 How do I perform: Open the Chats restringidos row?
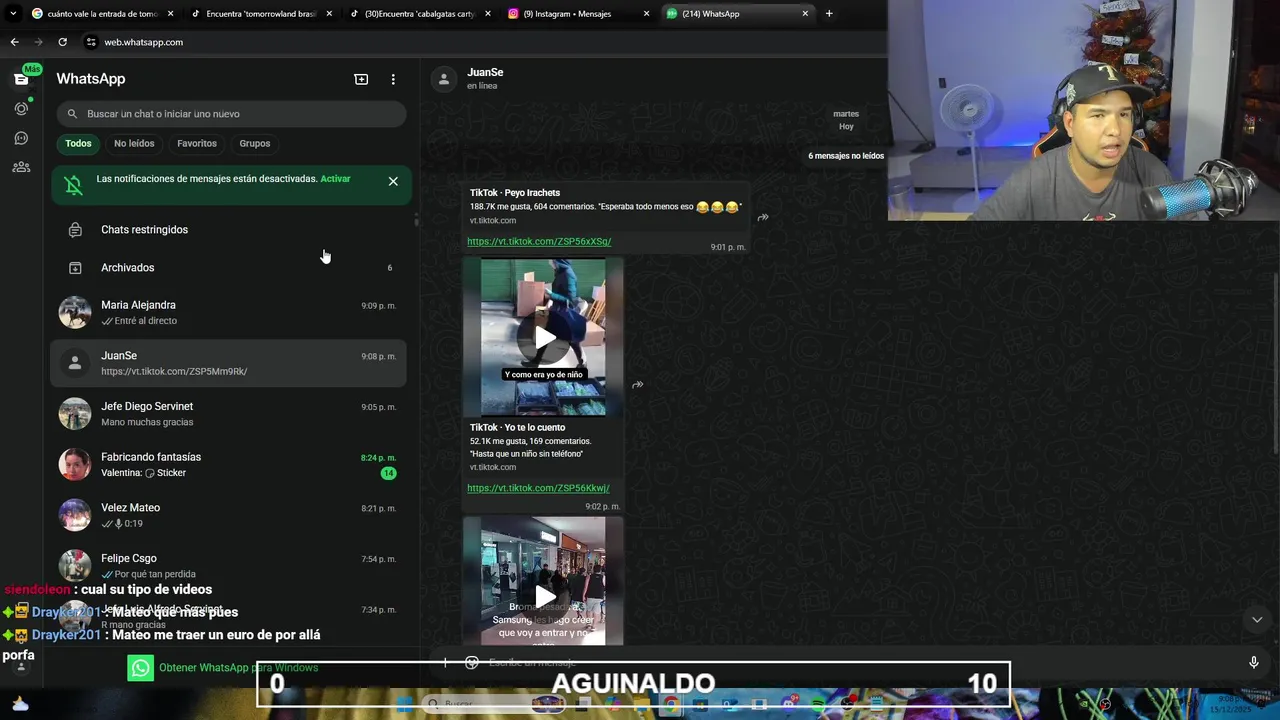pyautogui.click(x=228, y=230)
